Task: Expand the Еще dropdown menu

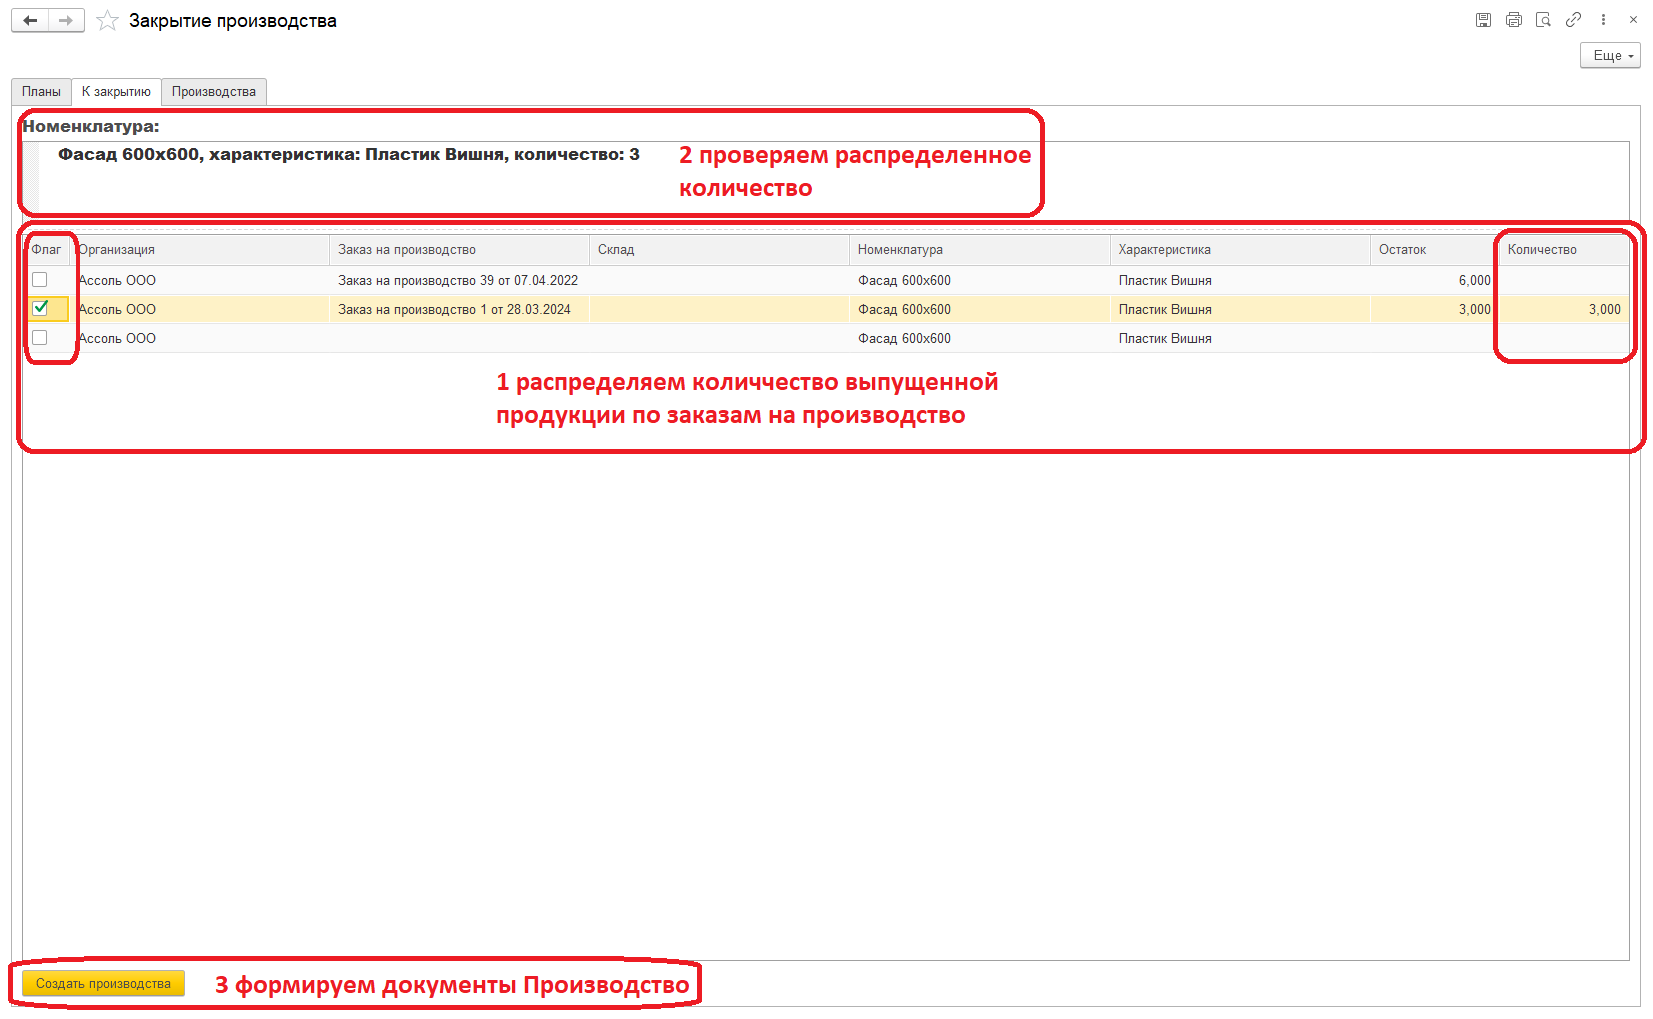Action: point(1610,56)
